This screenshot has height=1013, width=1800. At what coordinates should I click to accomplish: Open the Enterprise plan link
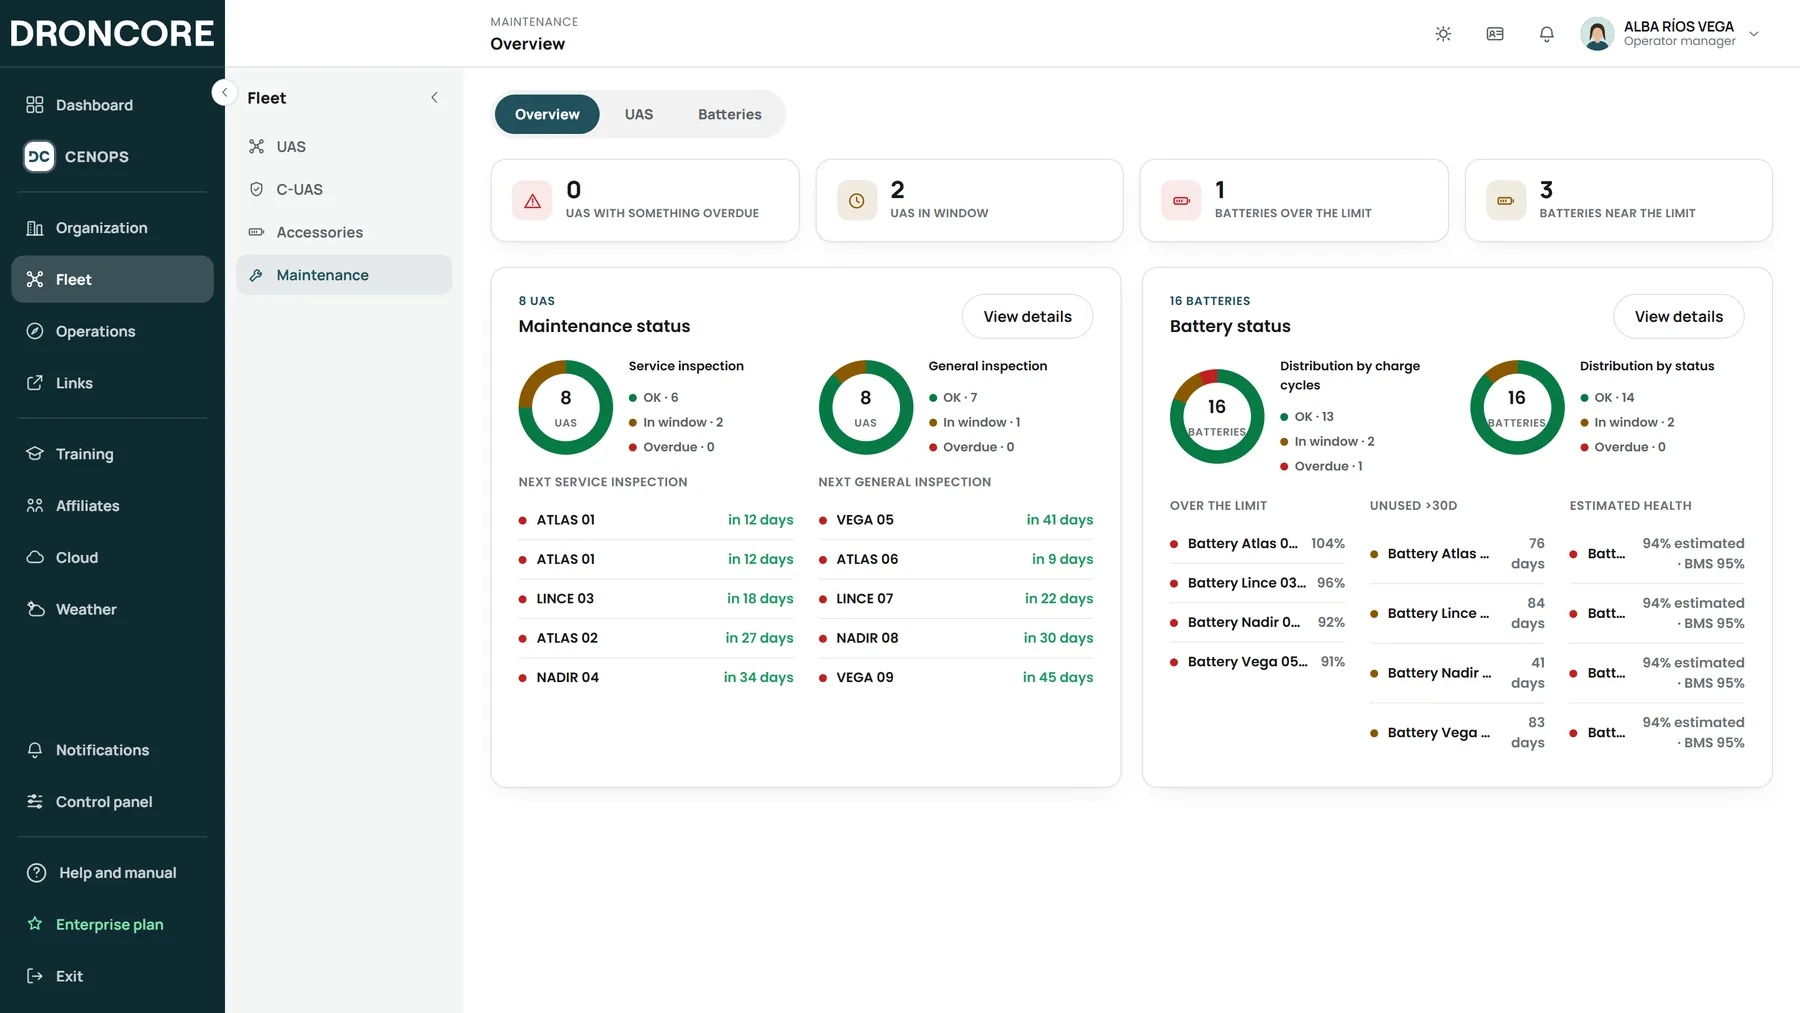click(112, 924)
